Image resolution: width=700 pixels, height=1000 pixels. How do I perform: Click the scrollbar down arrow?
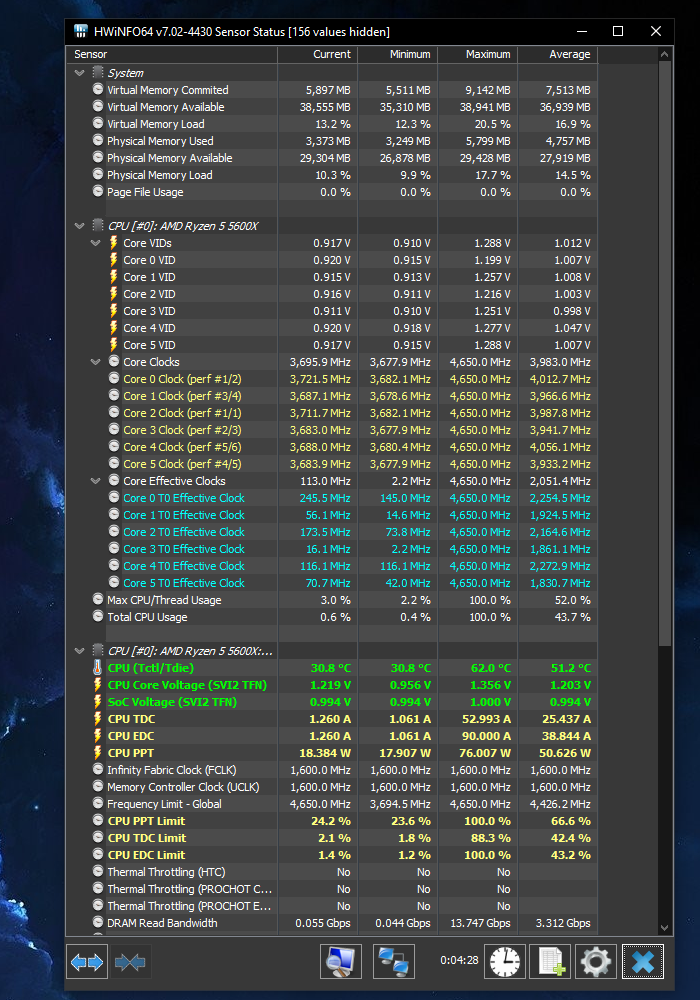point(665,928)
